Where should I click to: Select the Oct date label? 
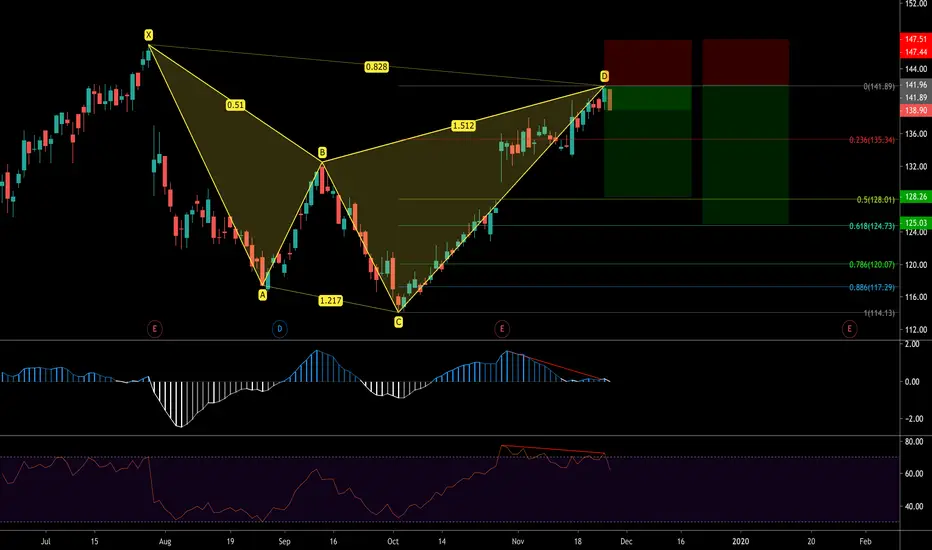point(393,542)
